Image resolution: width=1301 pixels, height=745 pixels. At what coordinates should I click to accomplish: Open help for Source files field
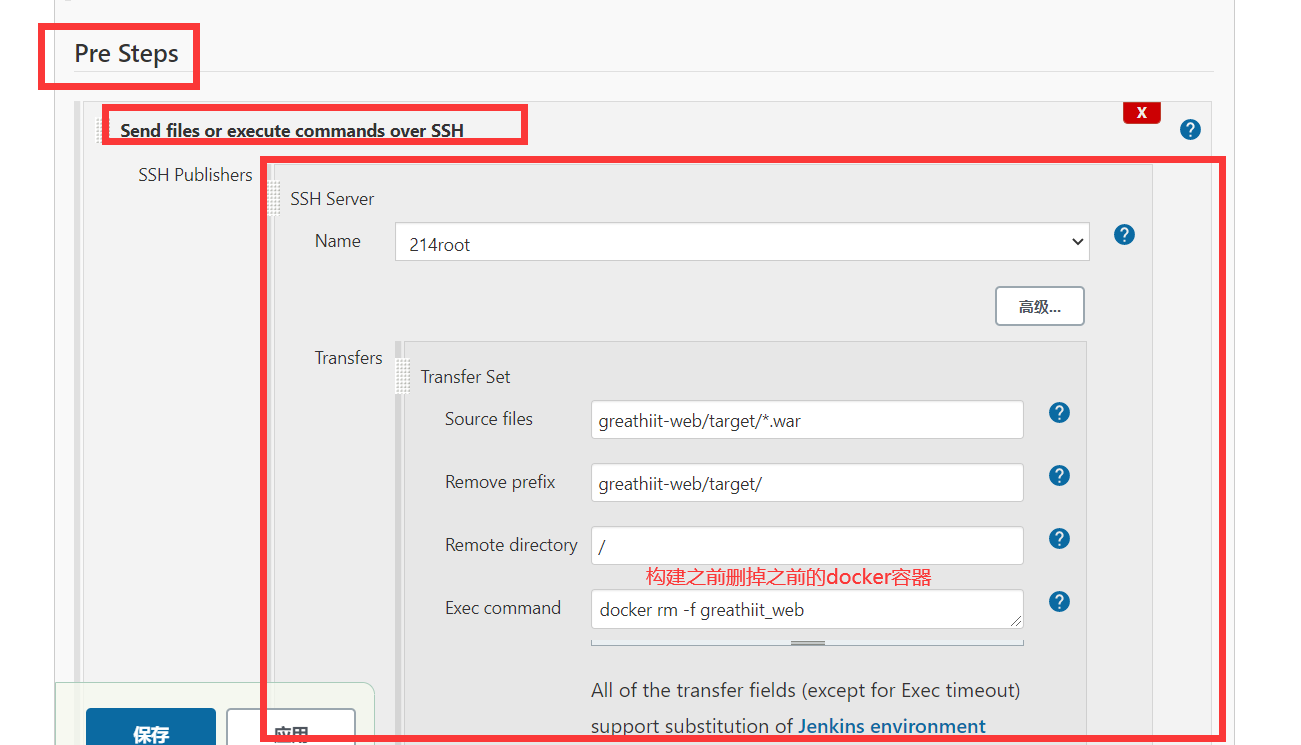[1059, 412]
